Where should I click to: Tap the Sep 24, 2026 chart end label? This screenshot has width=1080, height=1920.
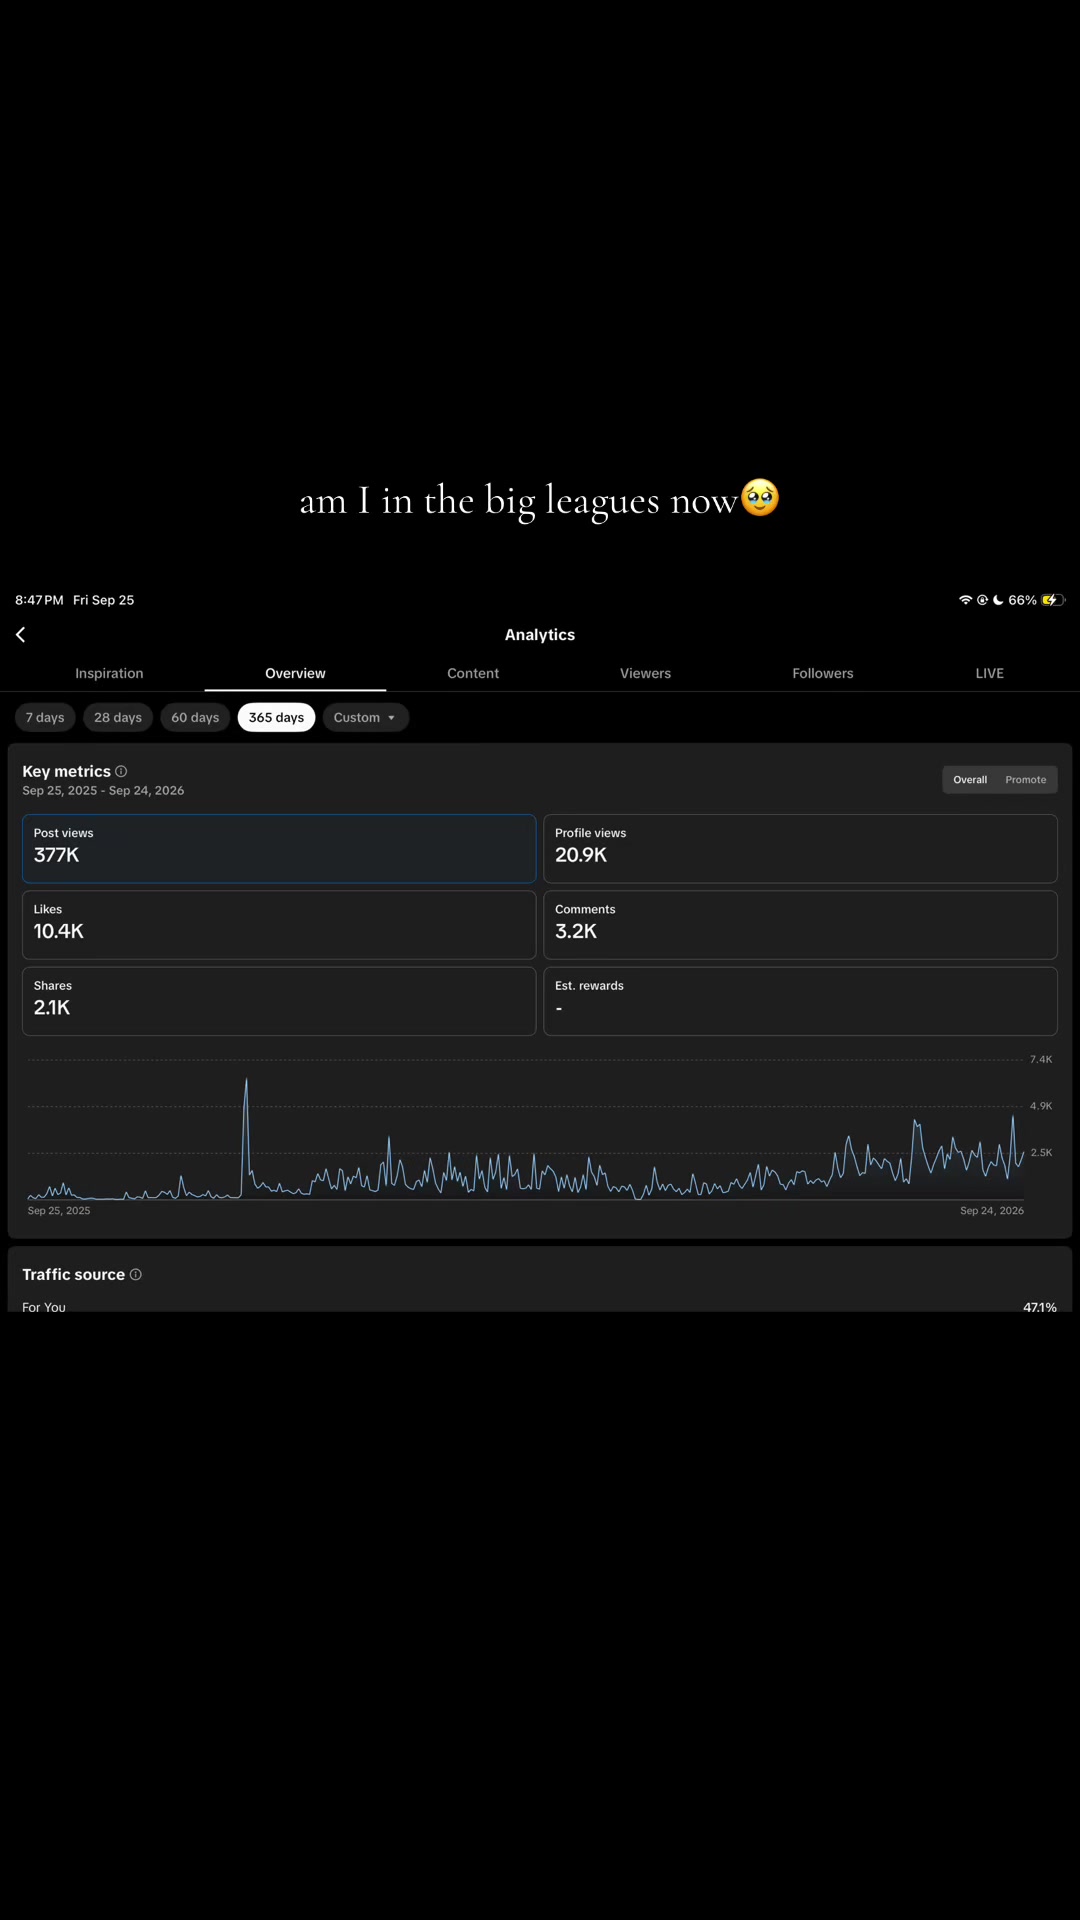click(x=992, y=1210)
